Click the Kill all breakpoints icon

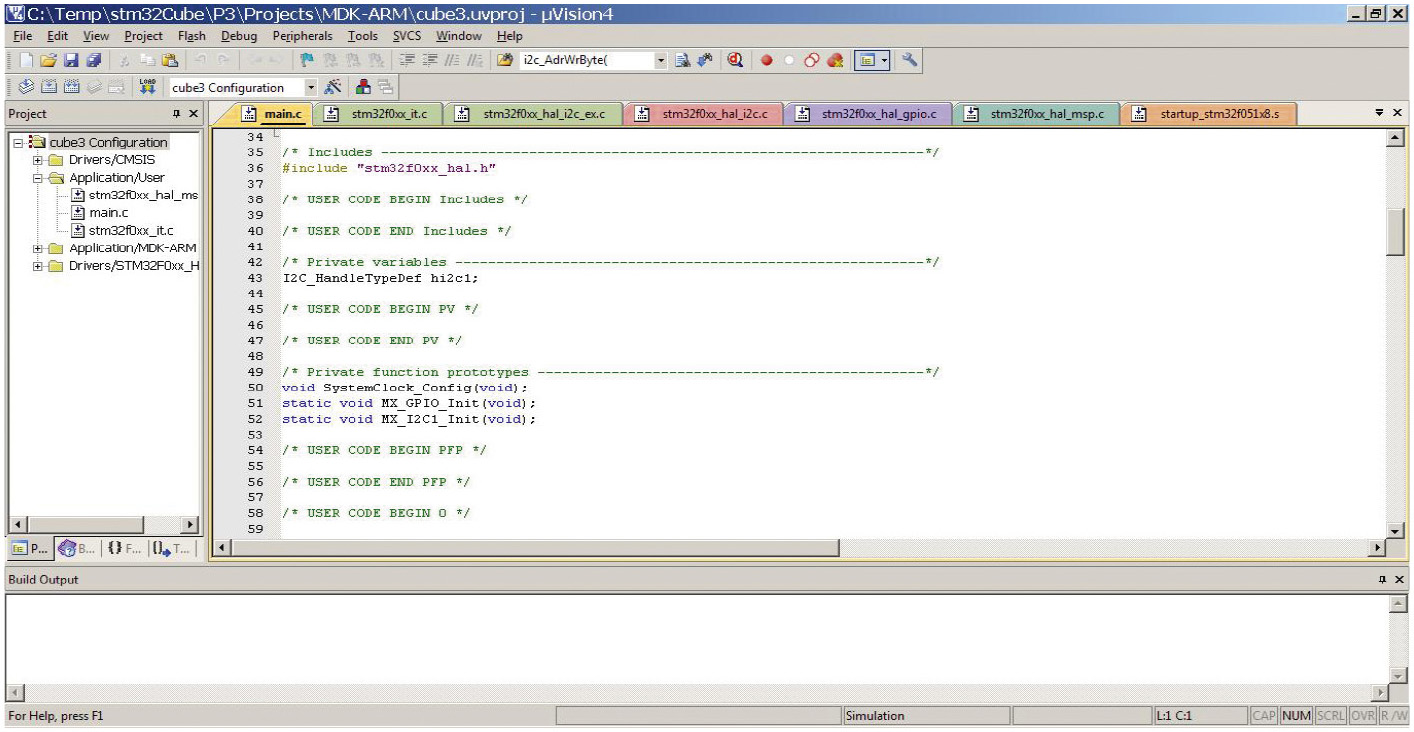[835, 60]
